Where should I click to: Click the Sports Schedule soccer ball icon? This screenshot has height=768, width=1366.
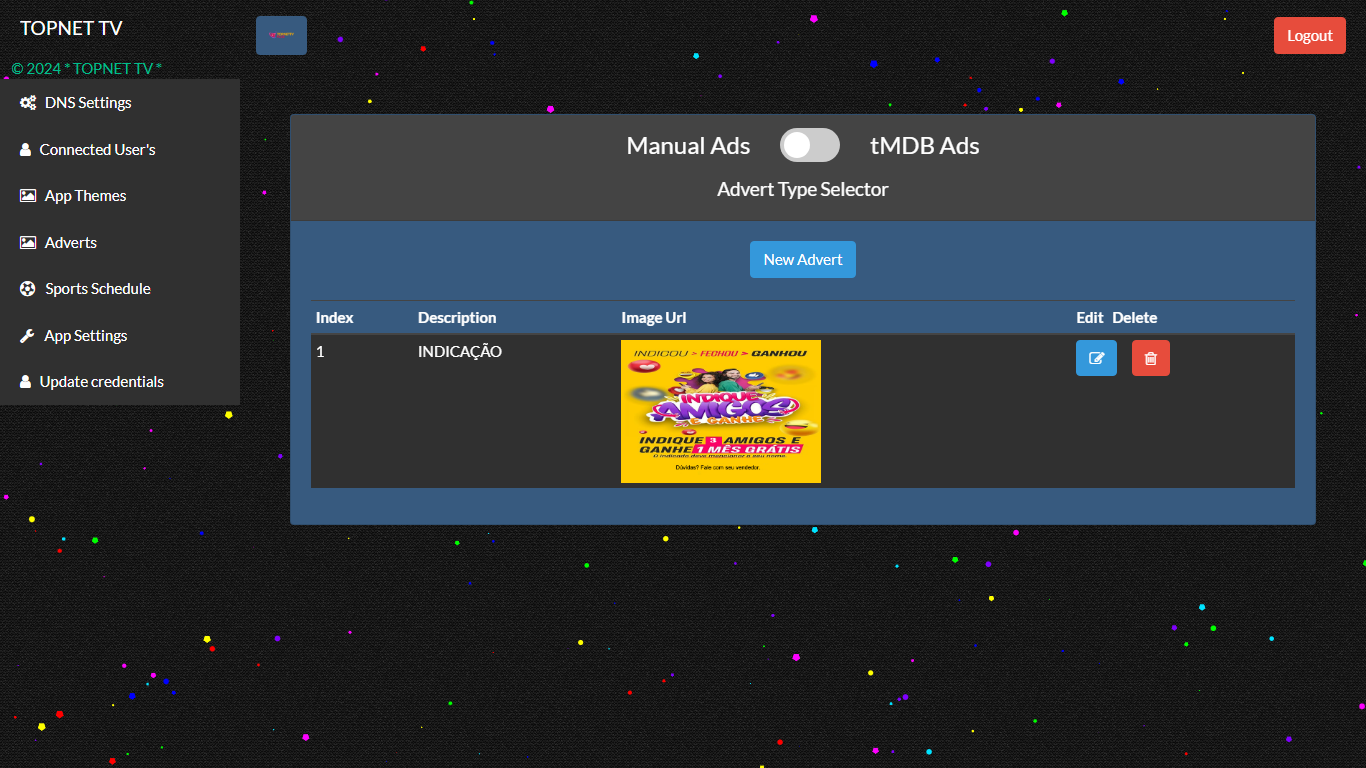point(27,288)
